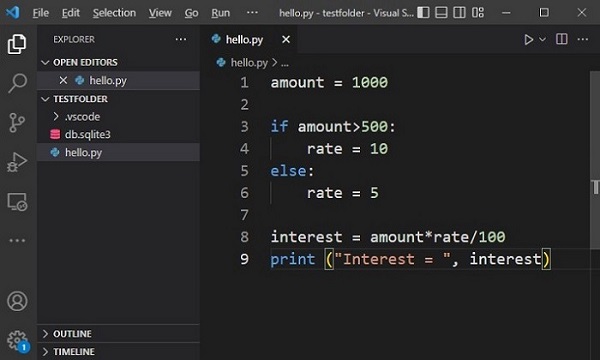
Task: Toggle the primary side bar layout
Action: pos(423,13)
